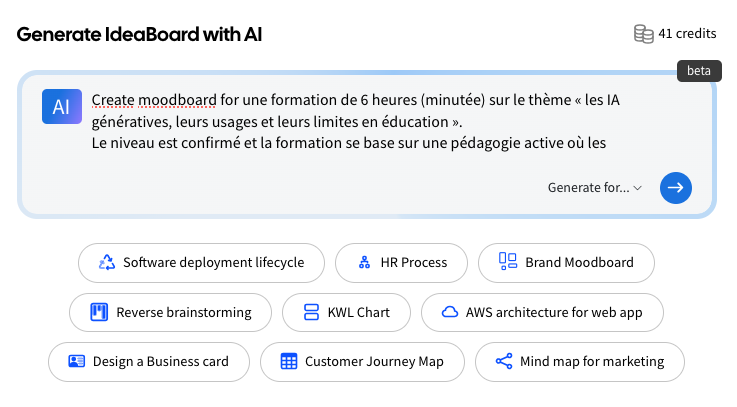Click the underlined word "moodboard" in prompt

pos(166,101)
